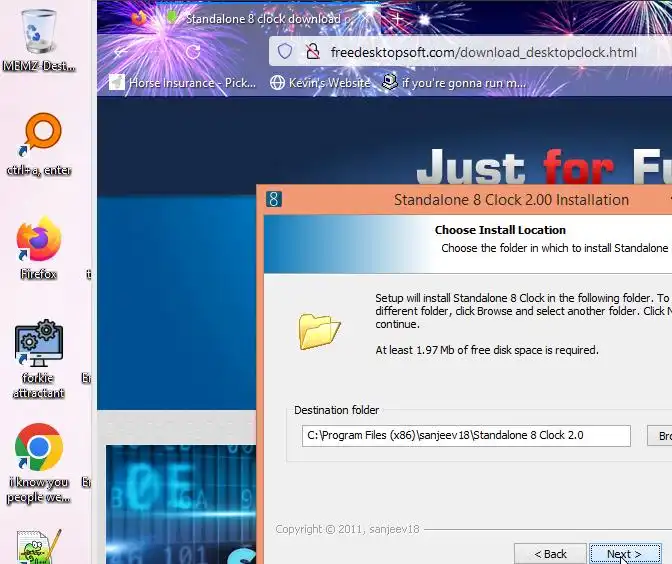Open 'Horse Insurance - Pick...' bookmark
Viewport: 672px width, 564px height.
(182, 82)
